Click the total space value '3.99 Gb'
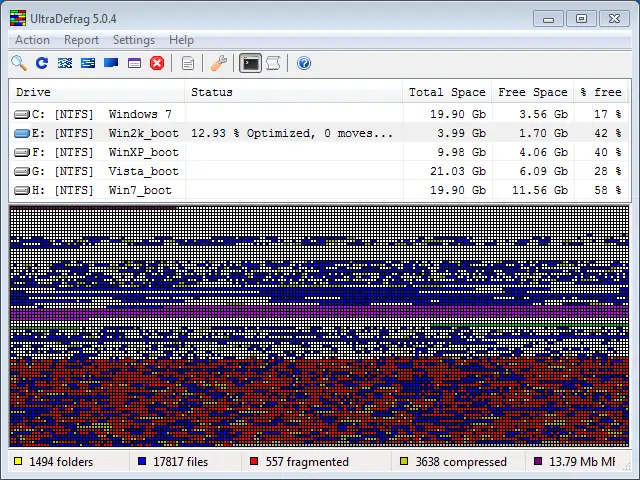The width and height of the screenshot is (640, 480). click(x=461, y=133)
